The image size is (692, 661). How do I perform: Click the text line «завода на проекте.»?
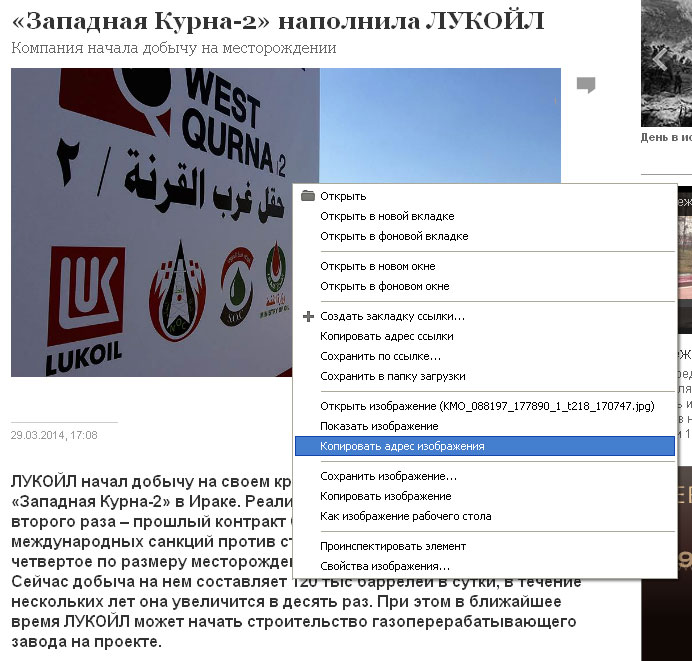86,641
